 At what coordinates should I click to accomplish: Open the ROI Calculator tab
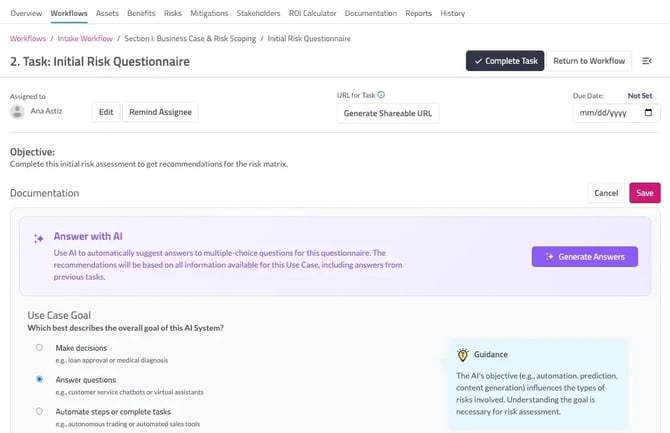click(x=312, y=13)
